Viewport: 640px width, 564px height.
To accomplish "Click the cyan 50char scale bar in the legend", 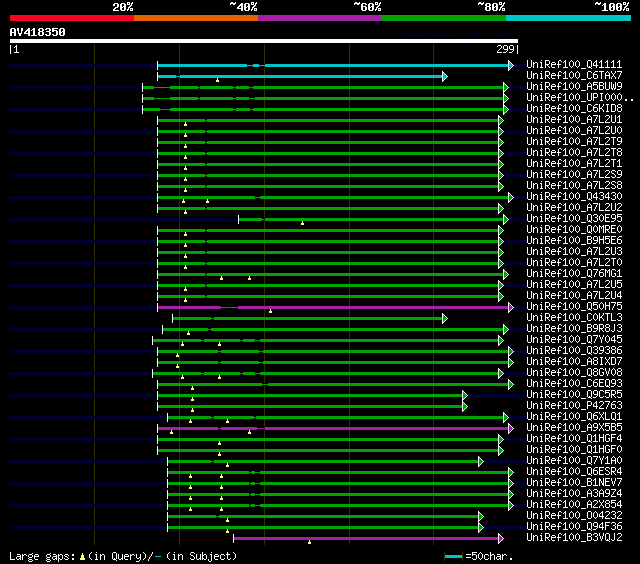I will (453, 557).
